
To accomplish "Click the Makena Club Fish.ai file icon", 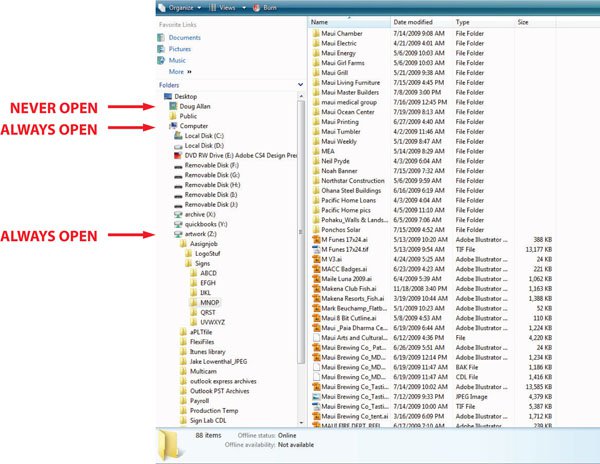I will [316, 289].
